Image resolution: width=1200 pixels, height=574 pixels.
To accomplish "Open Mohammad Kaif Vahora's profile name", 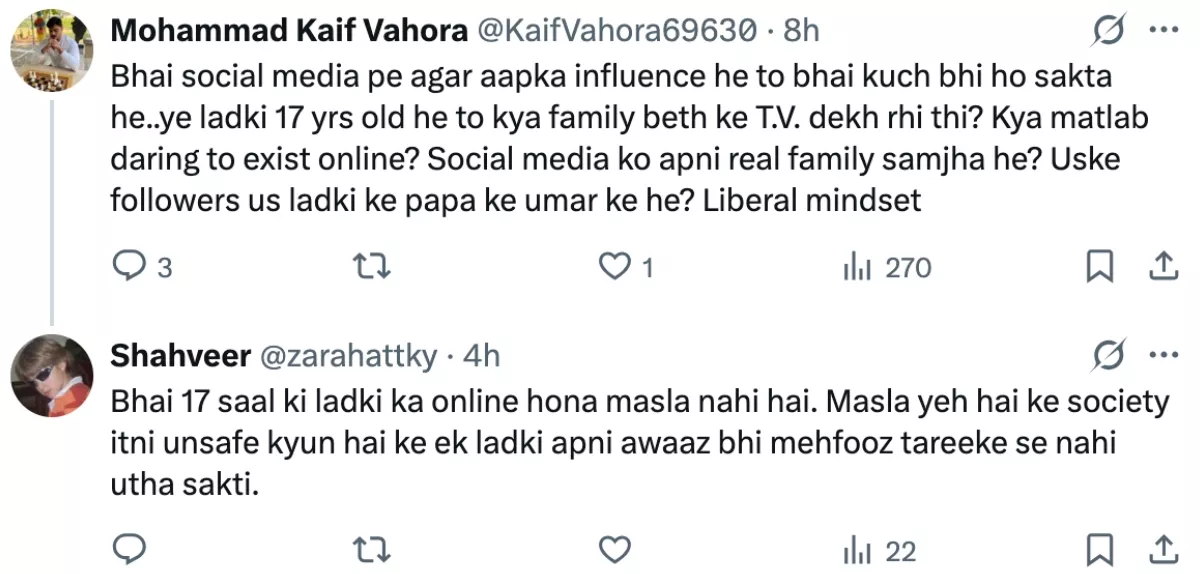I will click(x=289, y=32).
